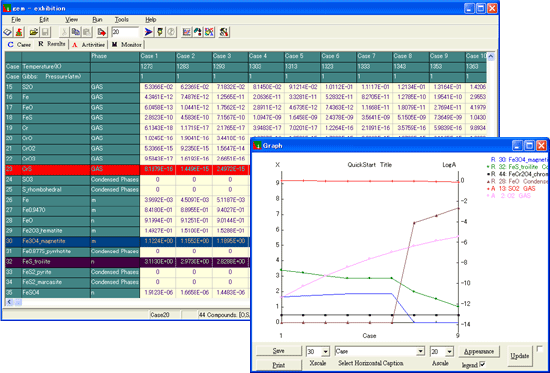Click the open folder toolbar icon
The image size is (550, 373).
[34, 32]
